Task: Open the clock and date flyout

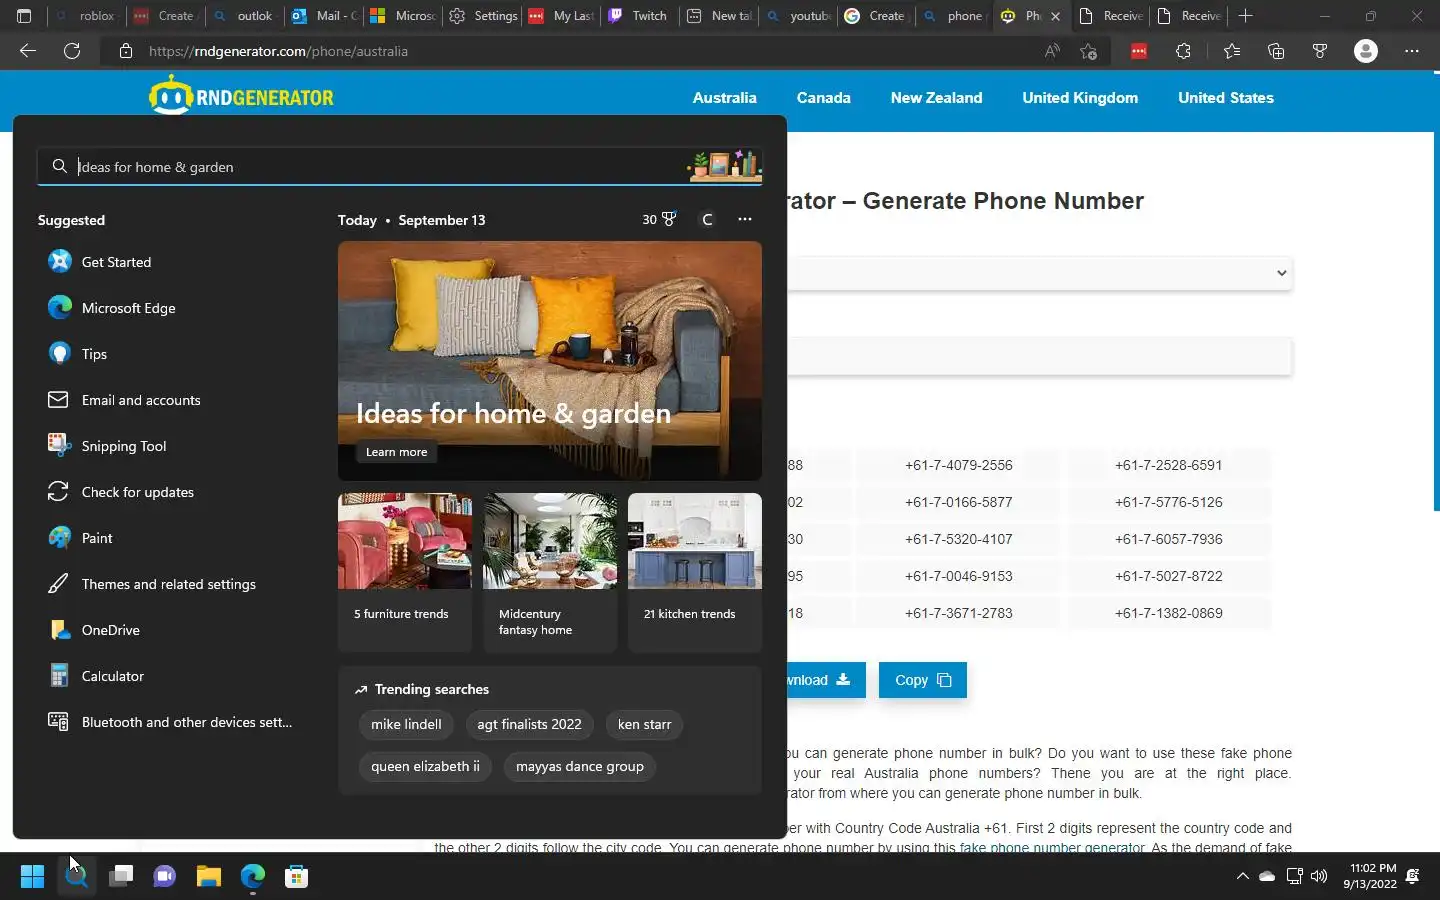Action: point(1370,876)
